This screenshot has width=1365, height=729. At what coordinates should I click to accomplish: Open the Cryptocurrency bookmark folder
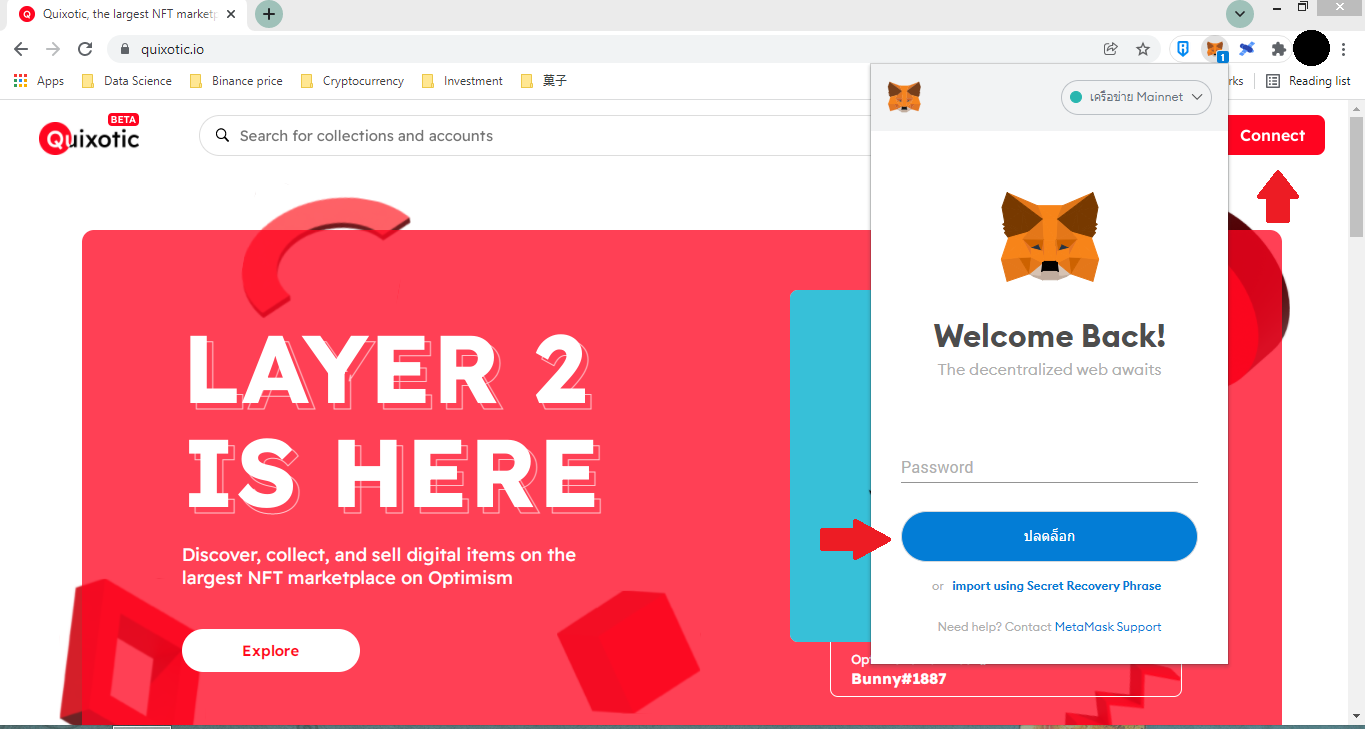coord(351,81)
